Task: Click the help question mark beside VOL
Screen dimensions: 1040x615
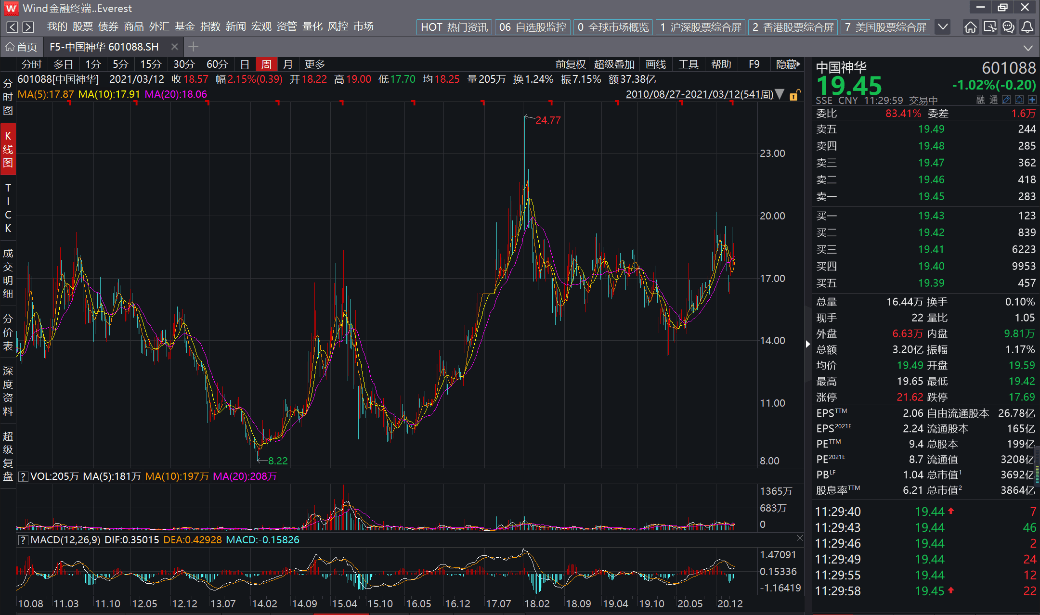Action: 23,476
